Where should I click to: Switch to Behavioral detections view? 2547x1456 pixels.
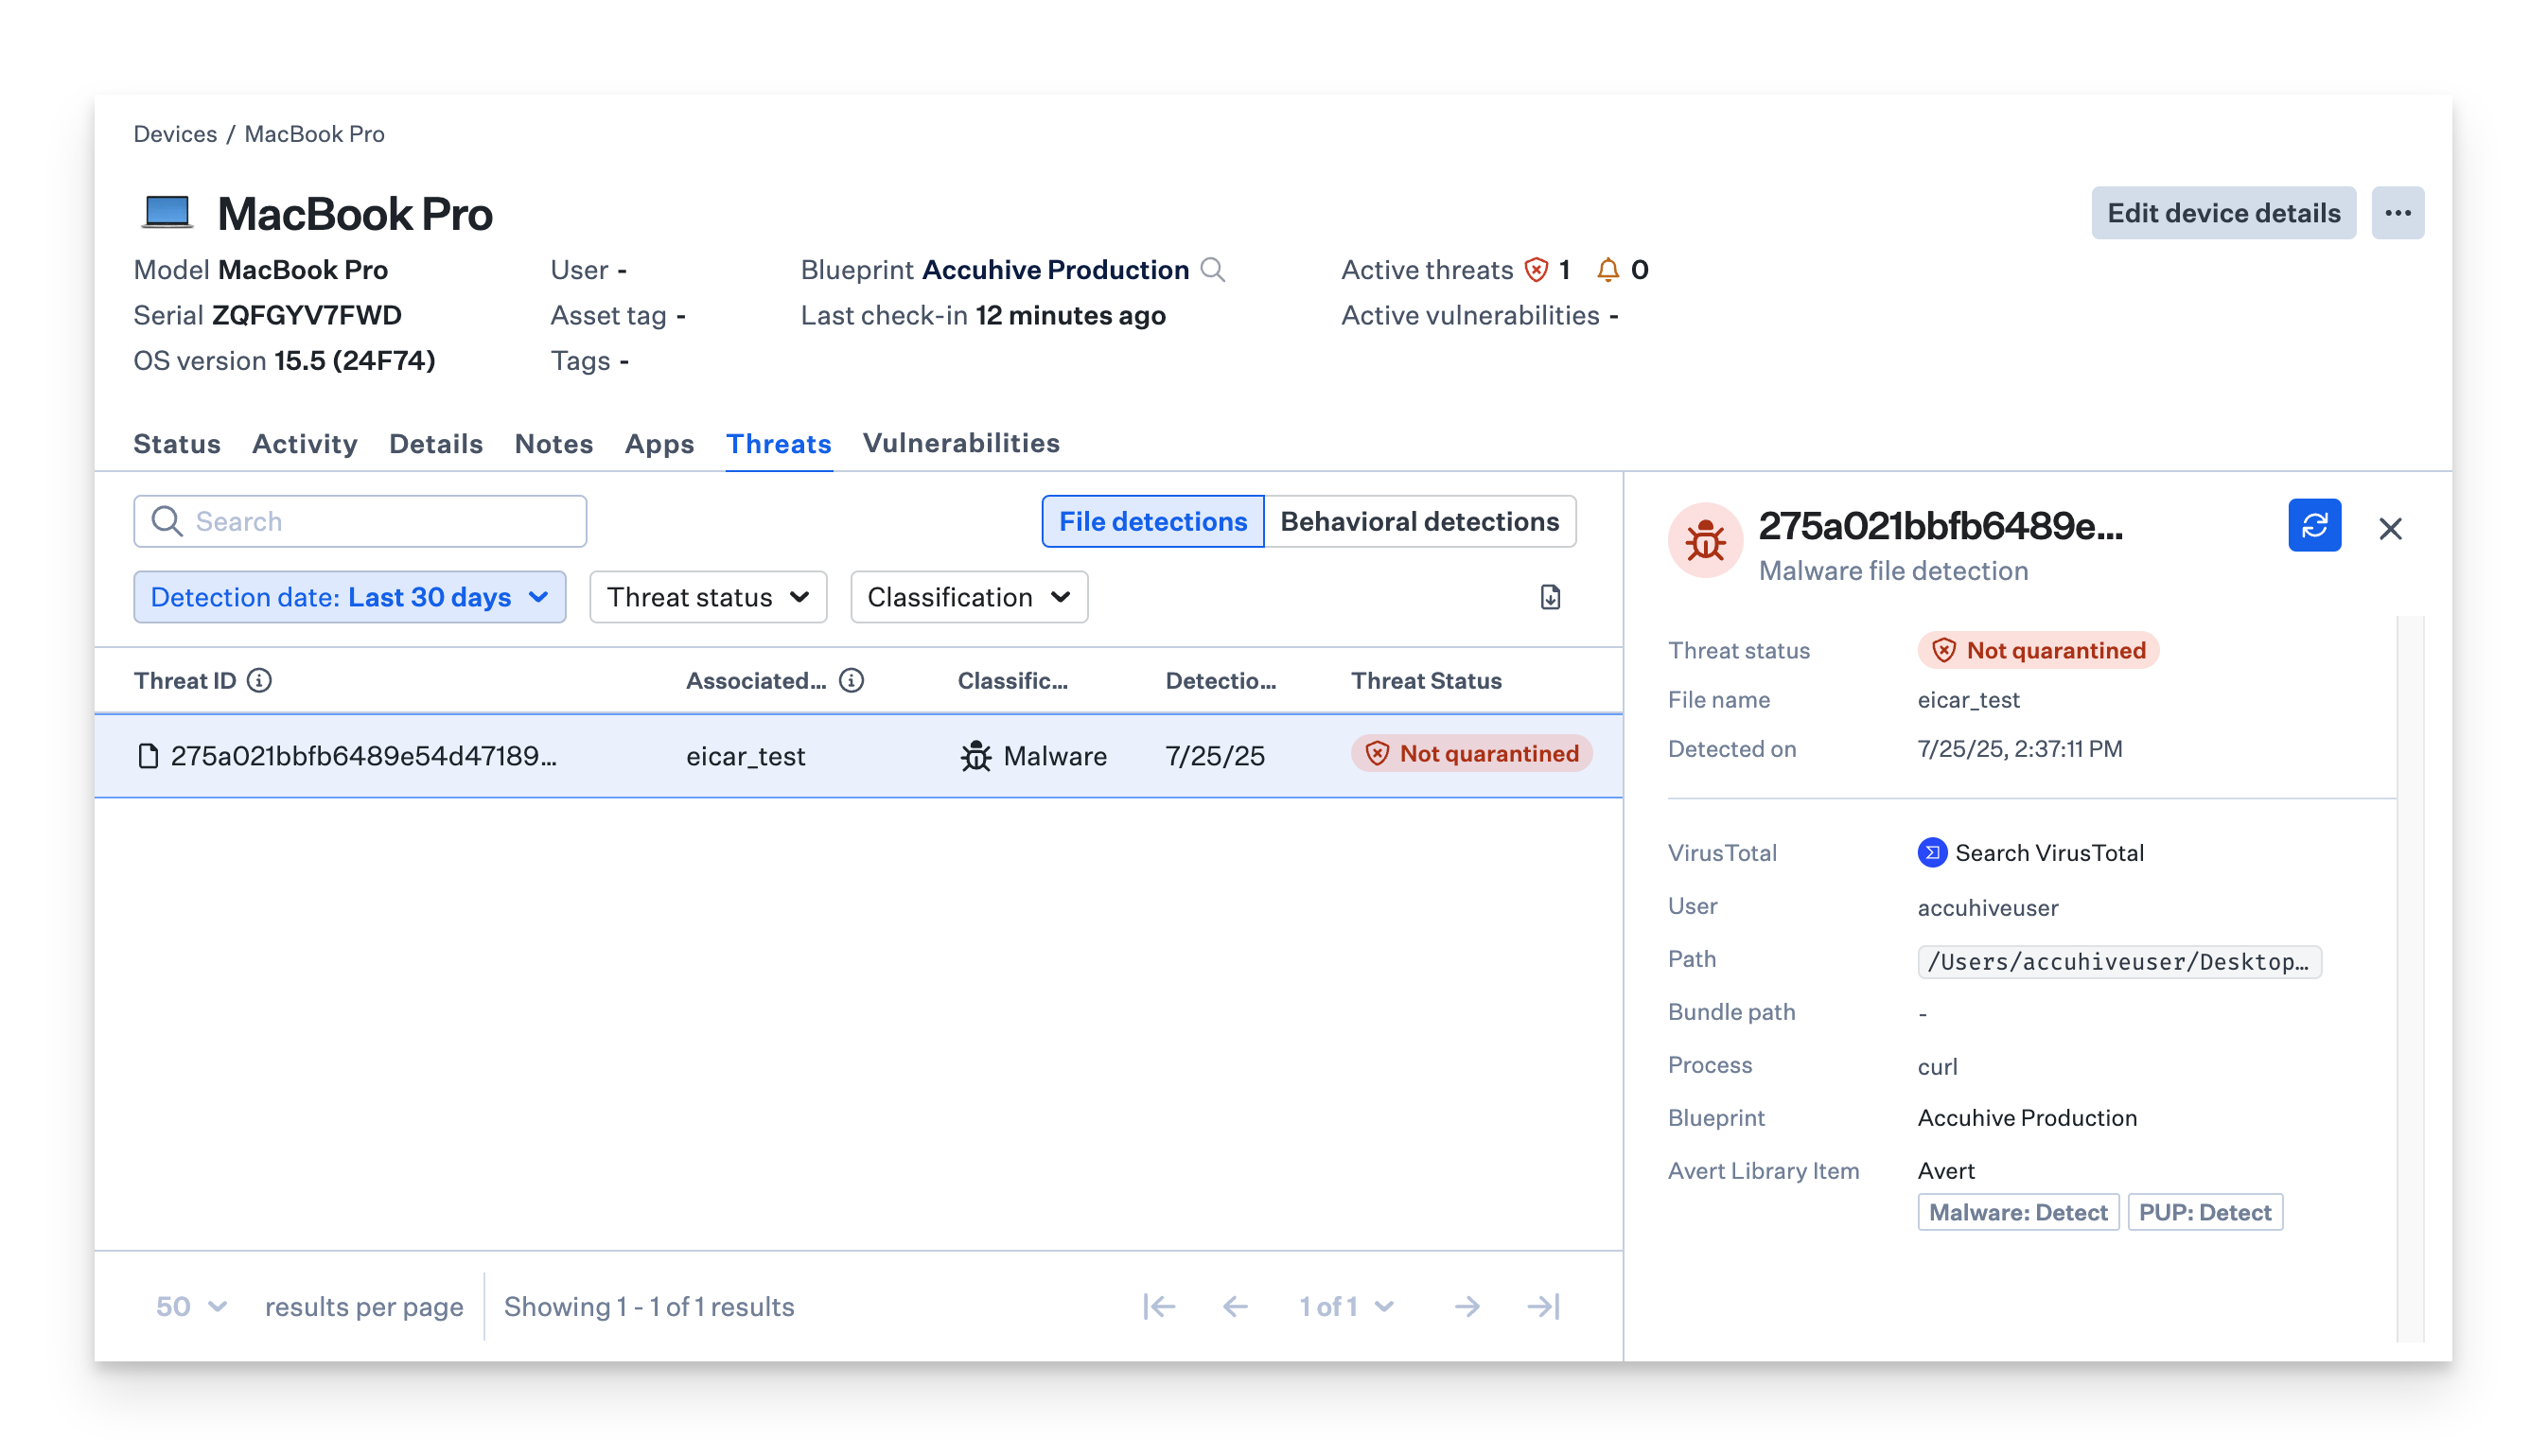click(1419, 521)
